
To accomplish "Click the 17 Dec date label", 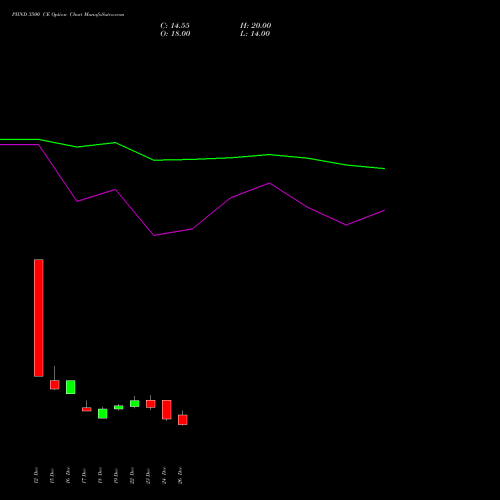I will [x=84, y=475].
